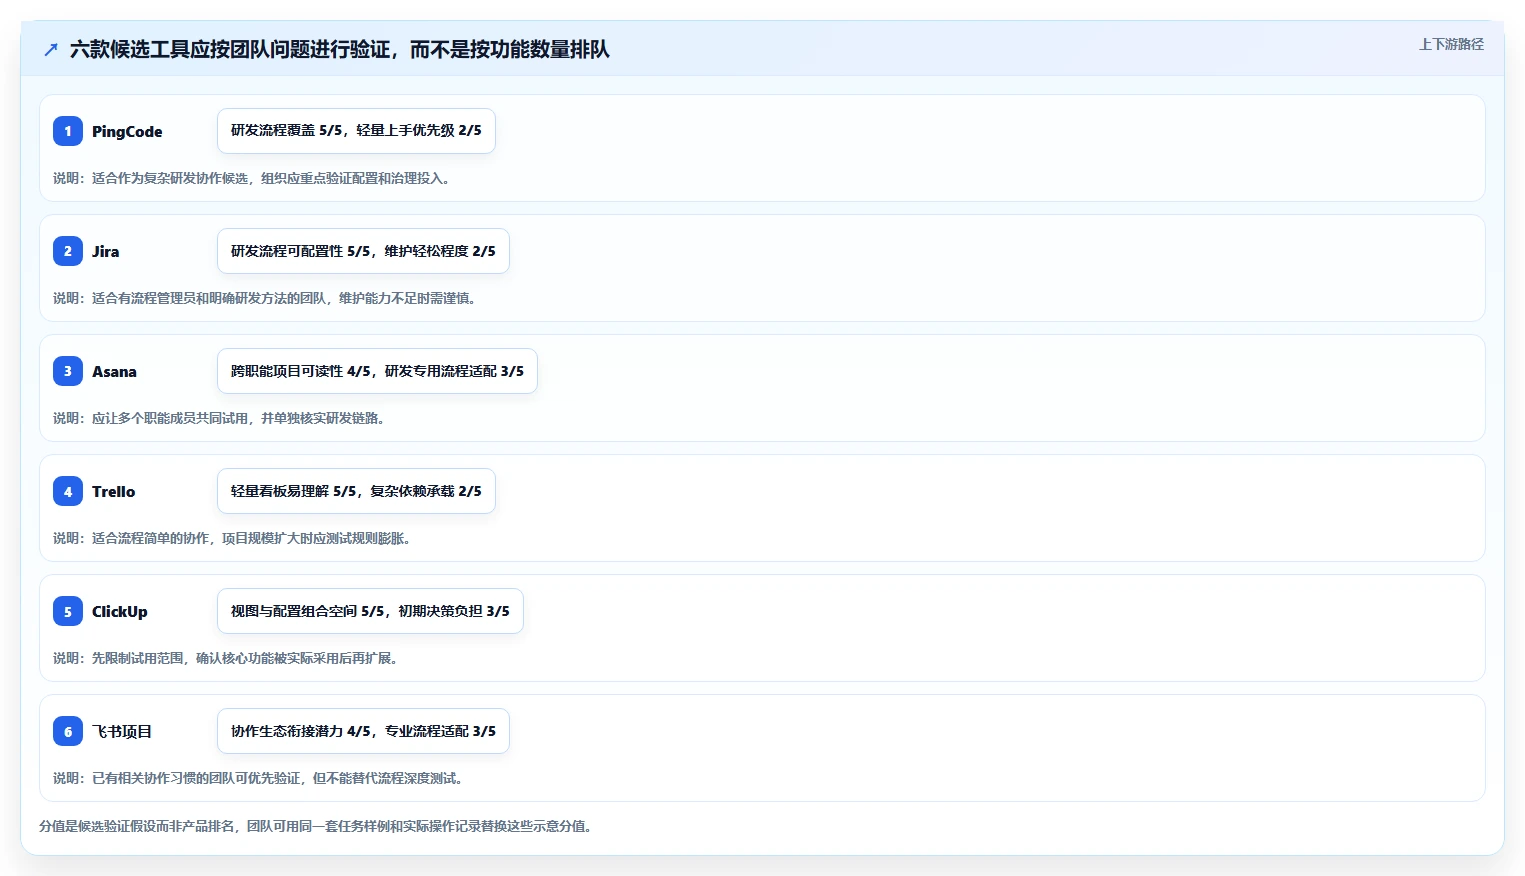
Task: Click the 上下游路径 label in header
Action: point(1451,44)
